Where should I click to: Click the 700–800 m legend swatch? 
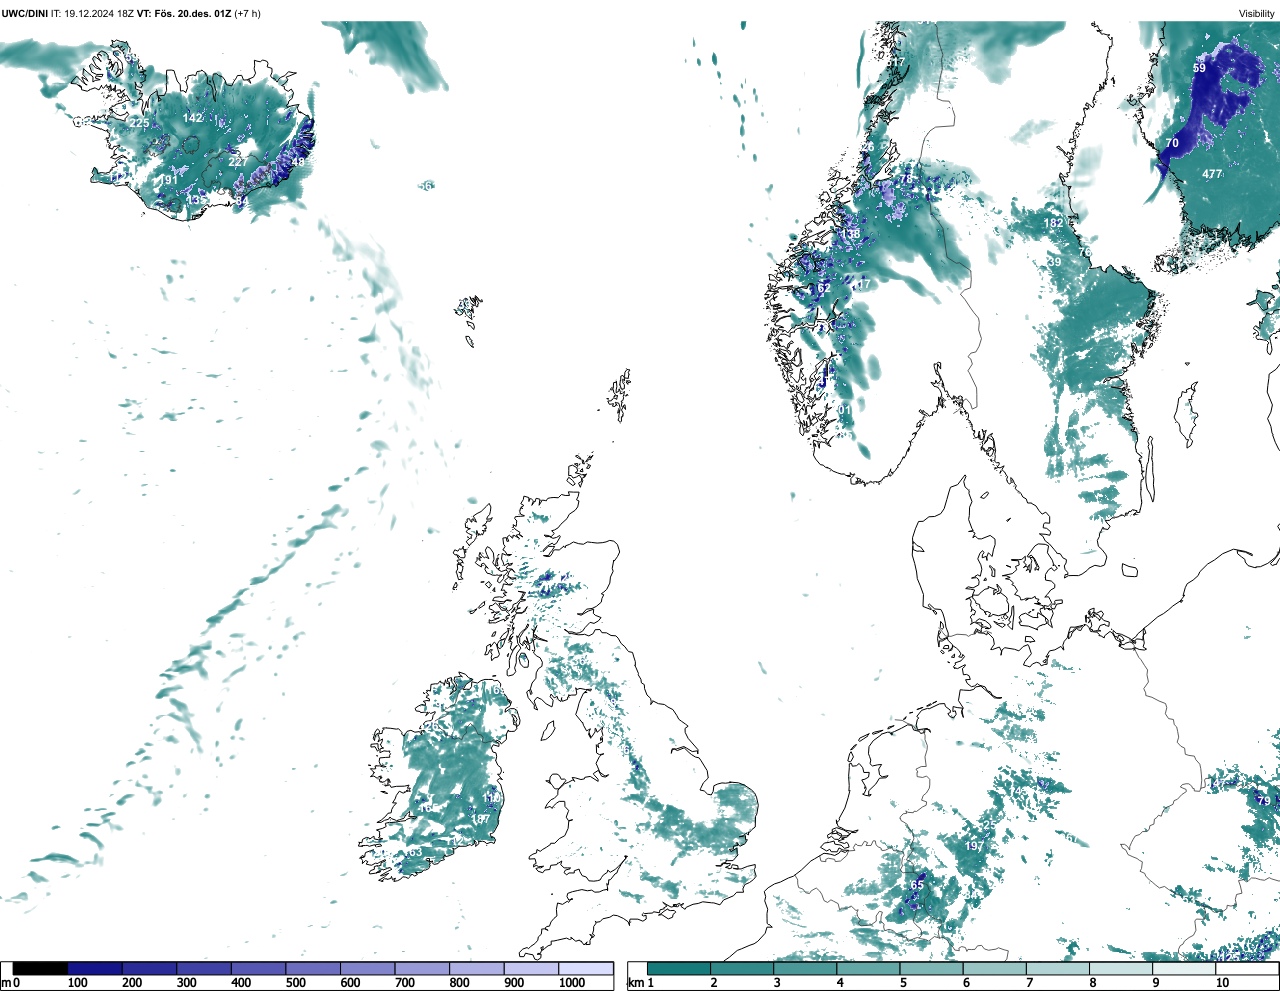[x=422, y=968]
